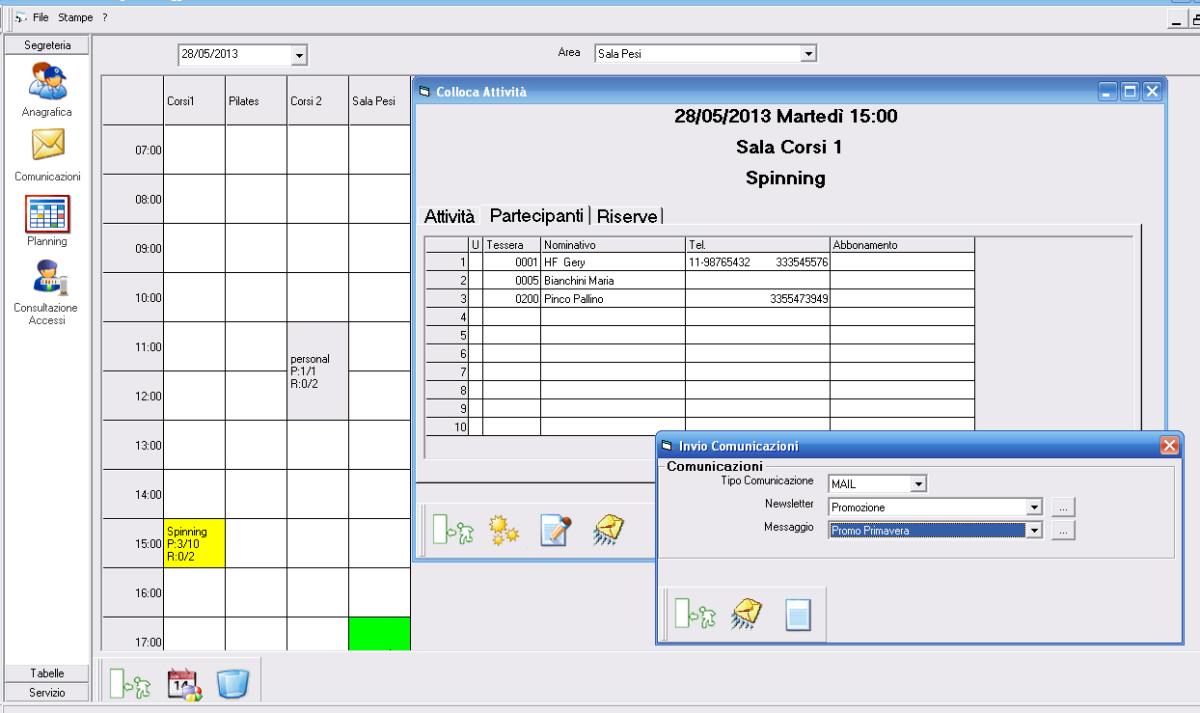Click the browse button next to Messaggio

[1064, 530]
